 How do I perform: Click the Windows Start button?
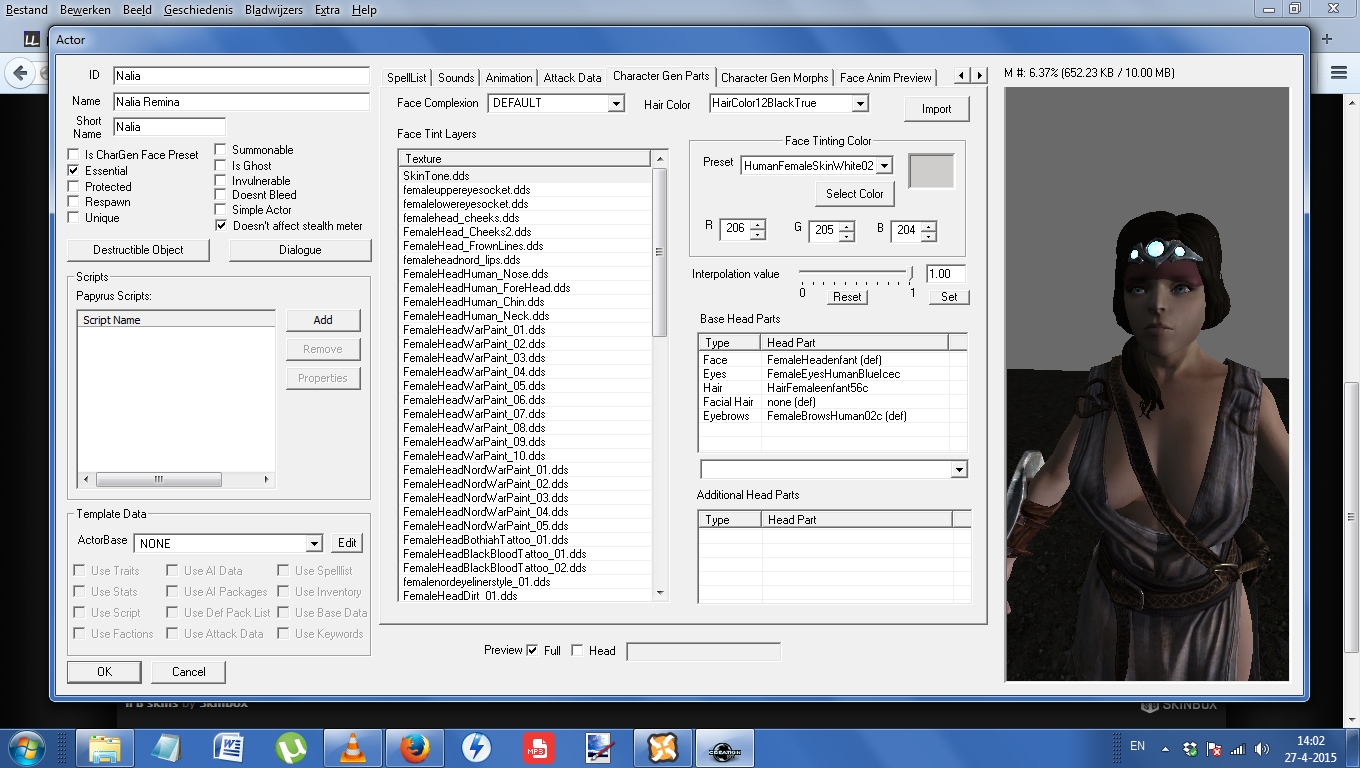[26, 747]
